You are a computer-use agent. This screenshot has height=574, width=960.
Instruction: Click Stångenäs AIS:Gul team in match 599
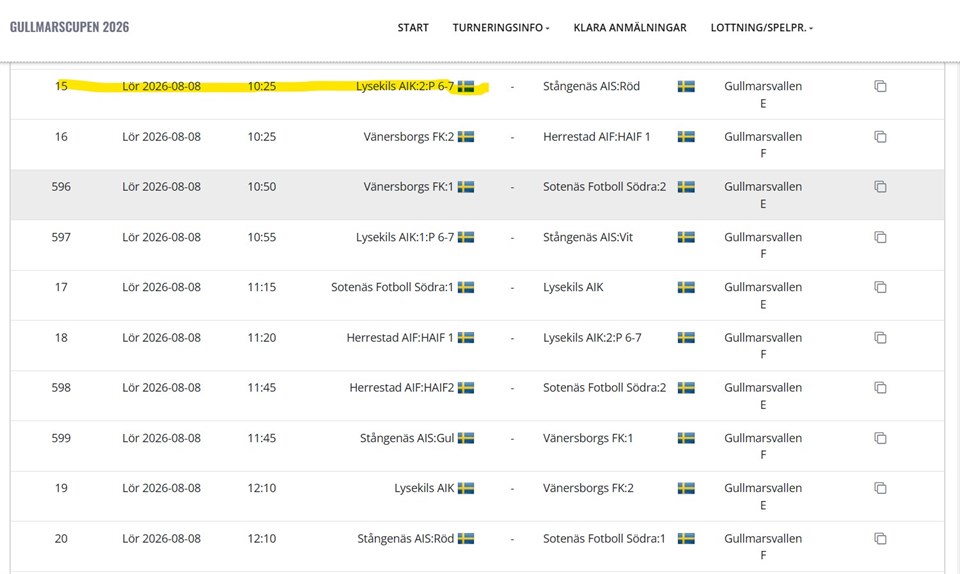pos(407,438)
